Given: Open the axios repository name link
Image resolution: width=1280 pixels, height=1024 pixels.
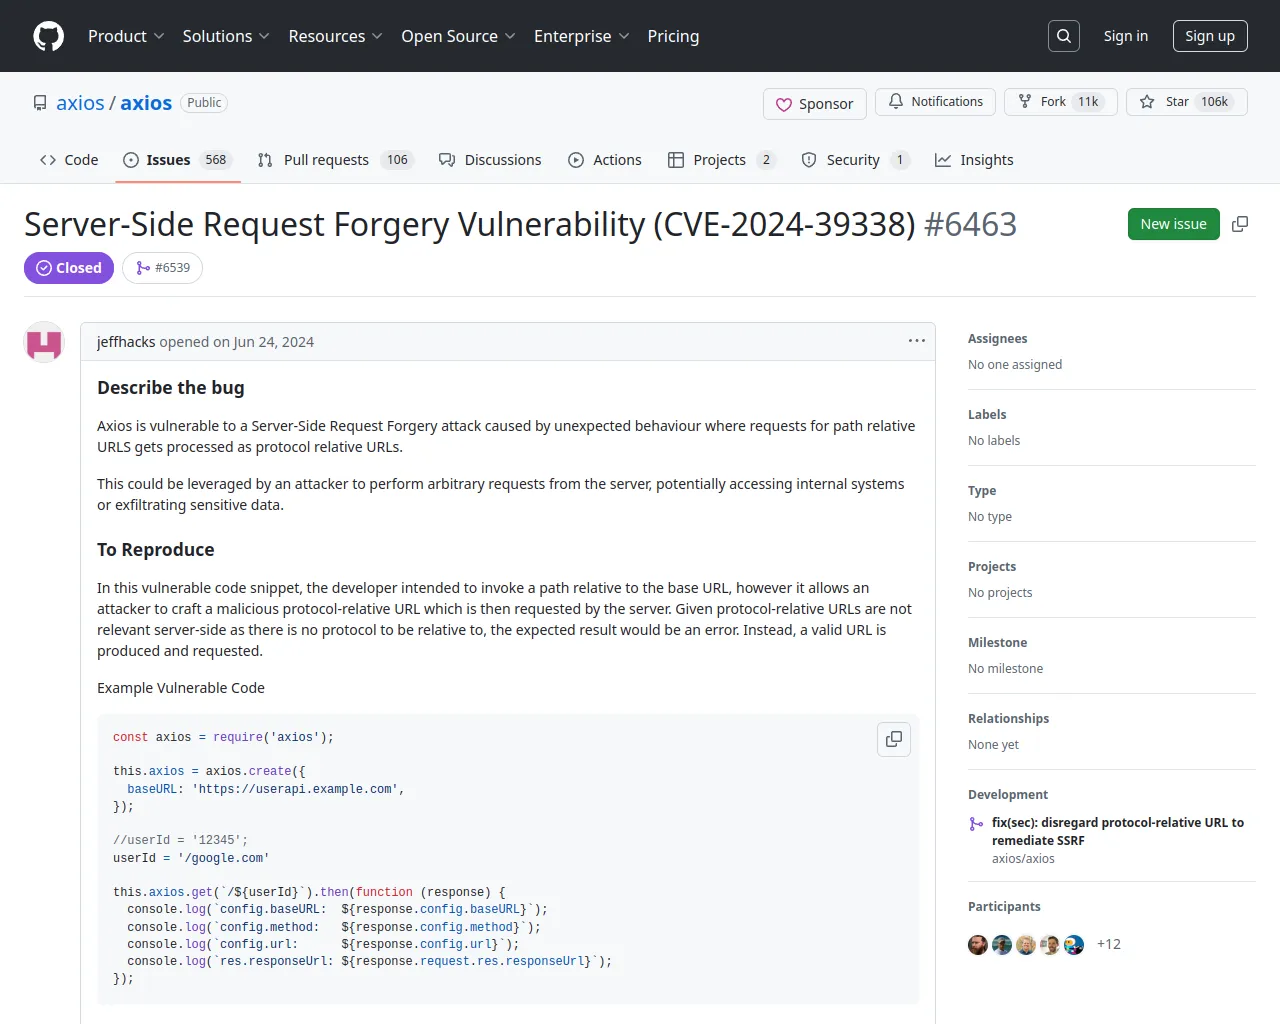Looking at the screenshot, I should (146, 103).
